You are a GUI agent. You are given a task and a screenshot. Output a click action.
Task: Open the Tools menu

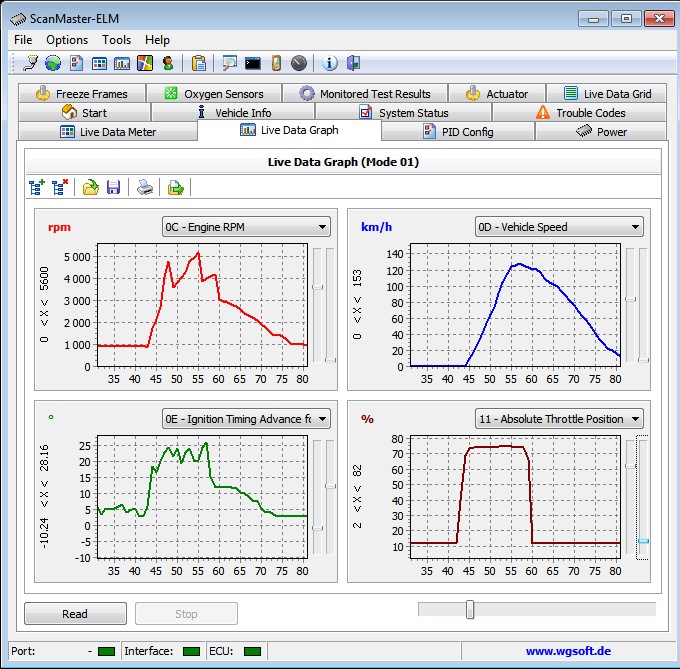pos(116,40)
